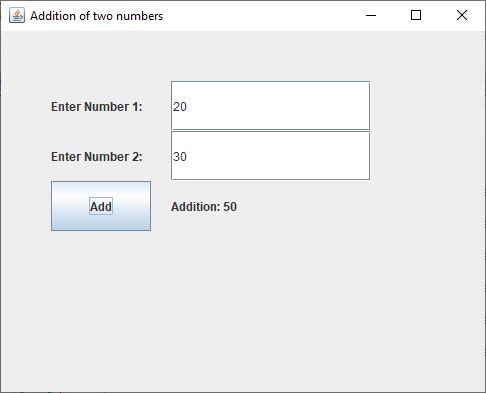Minimize the Addition of two numbers window
Viewport: 486px width, 393px height.
click(x=371, y=15)
